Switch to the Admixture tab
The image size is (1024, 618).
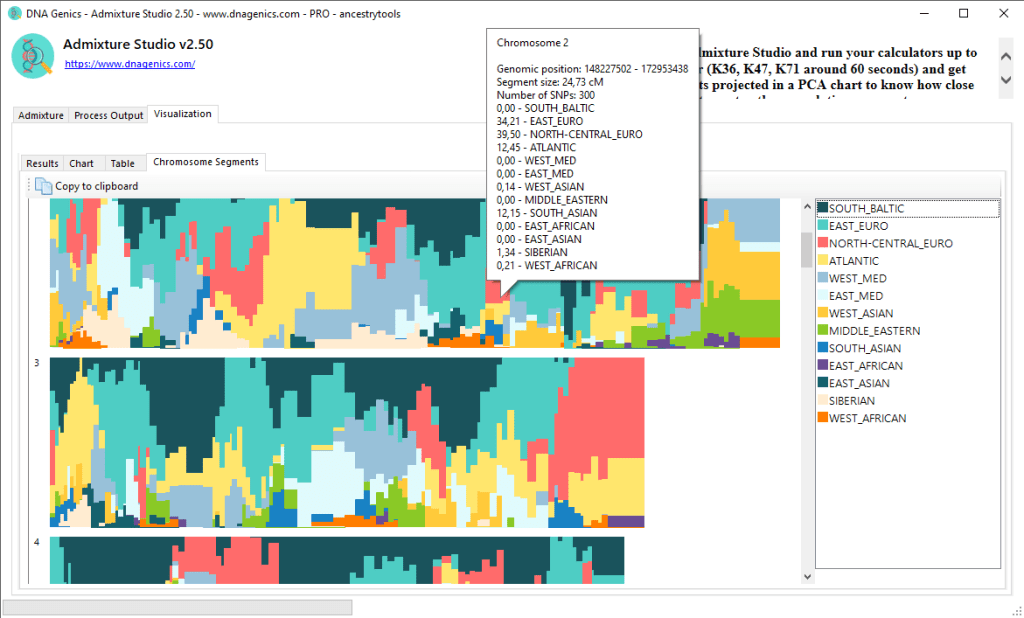click(40, 115)
